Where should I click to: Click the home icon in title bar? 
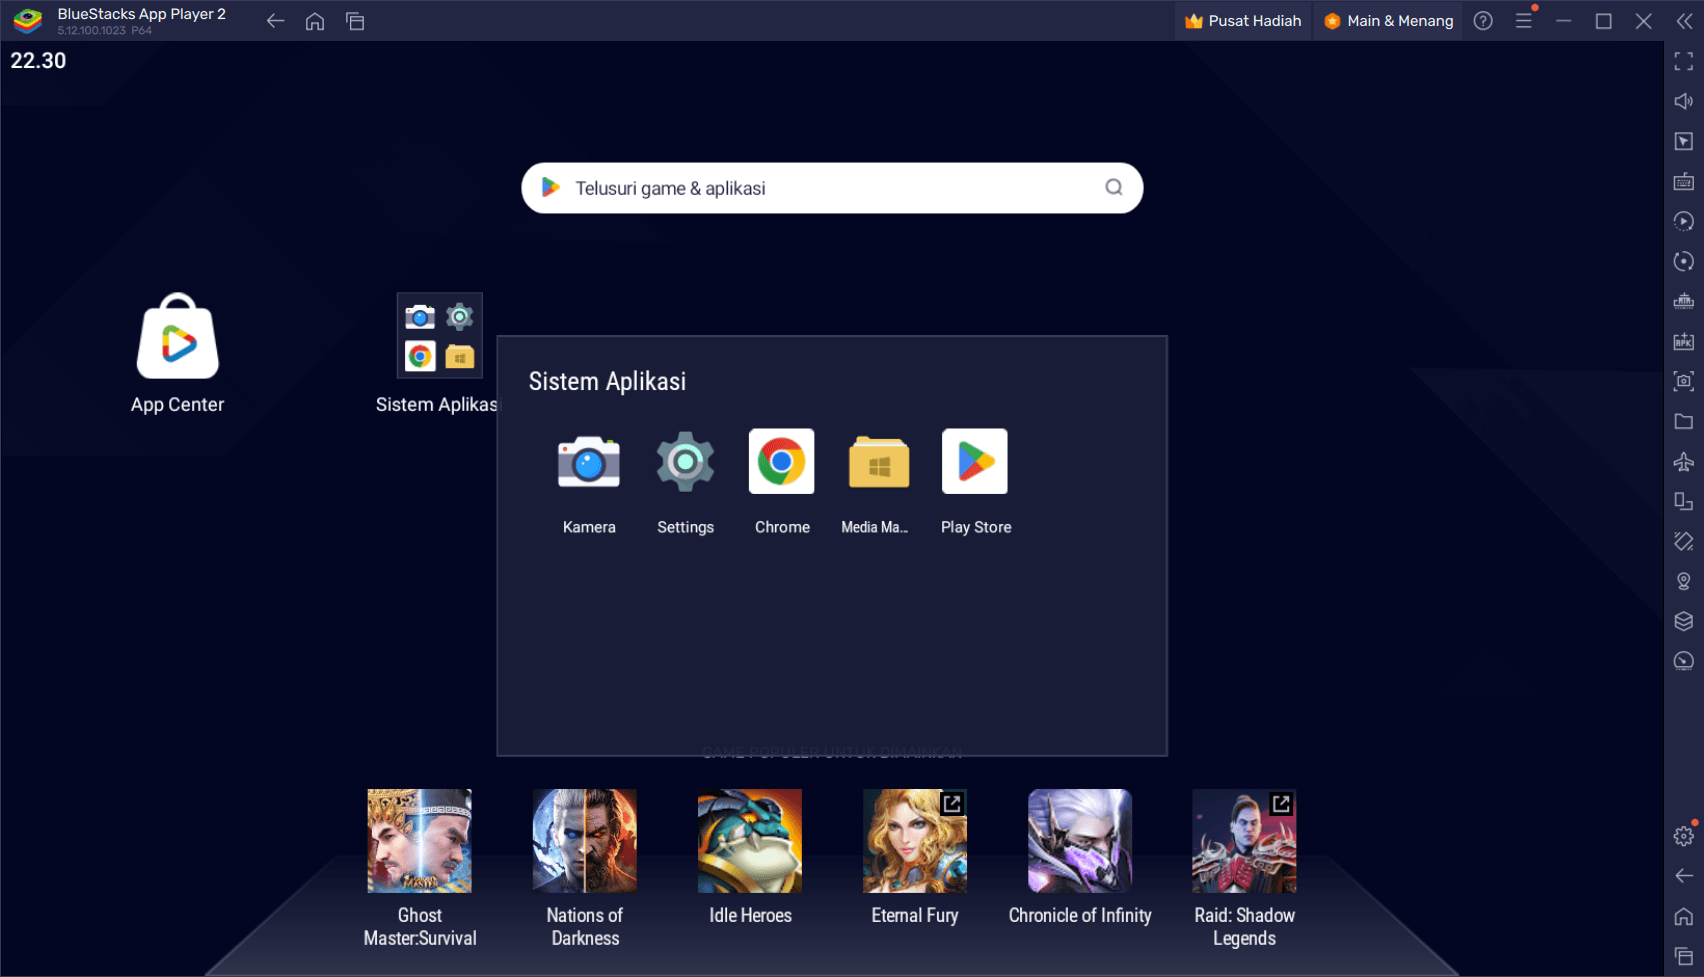(315, 21)
